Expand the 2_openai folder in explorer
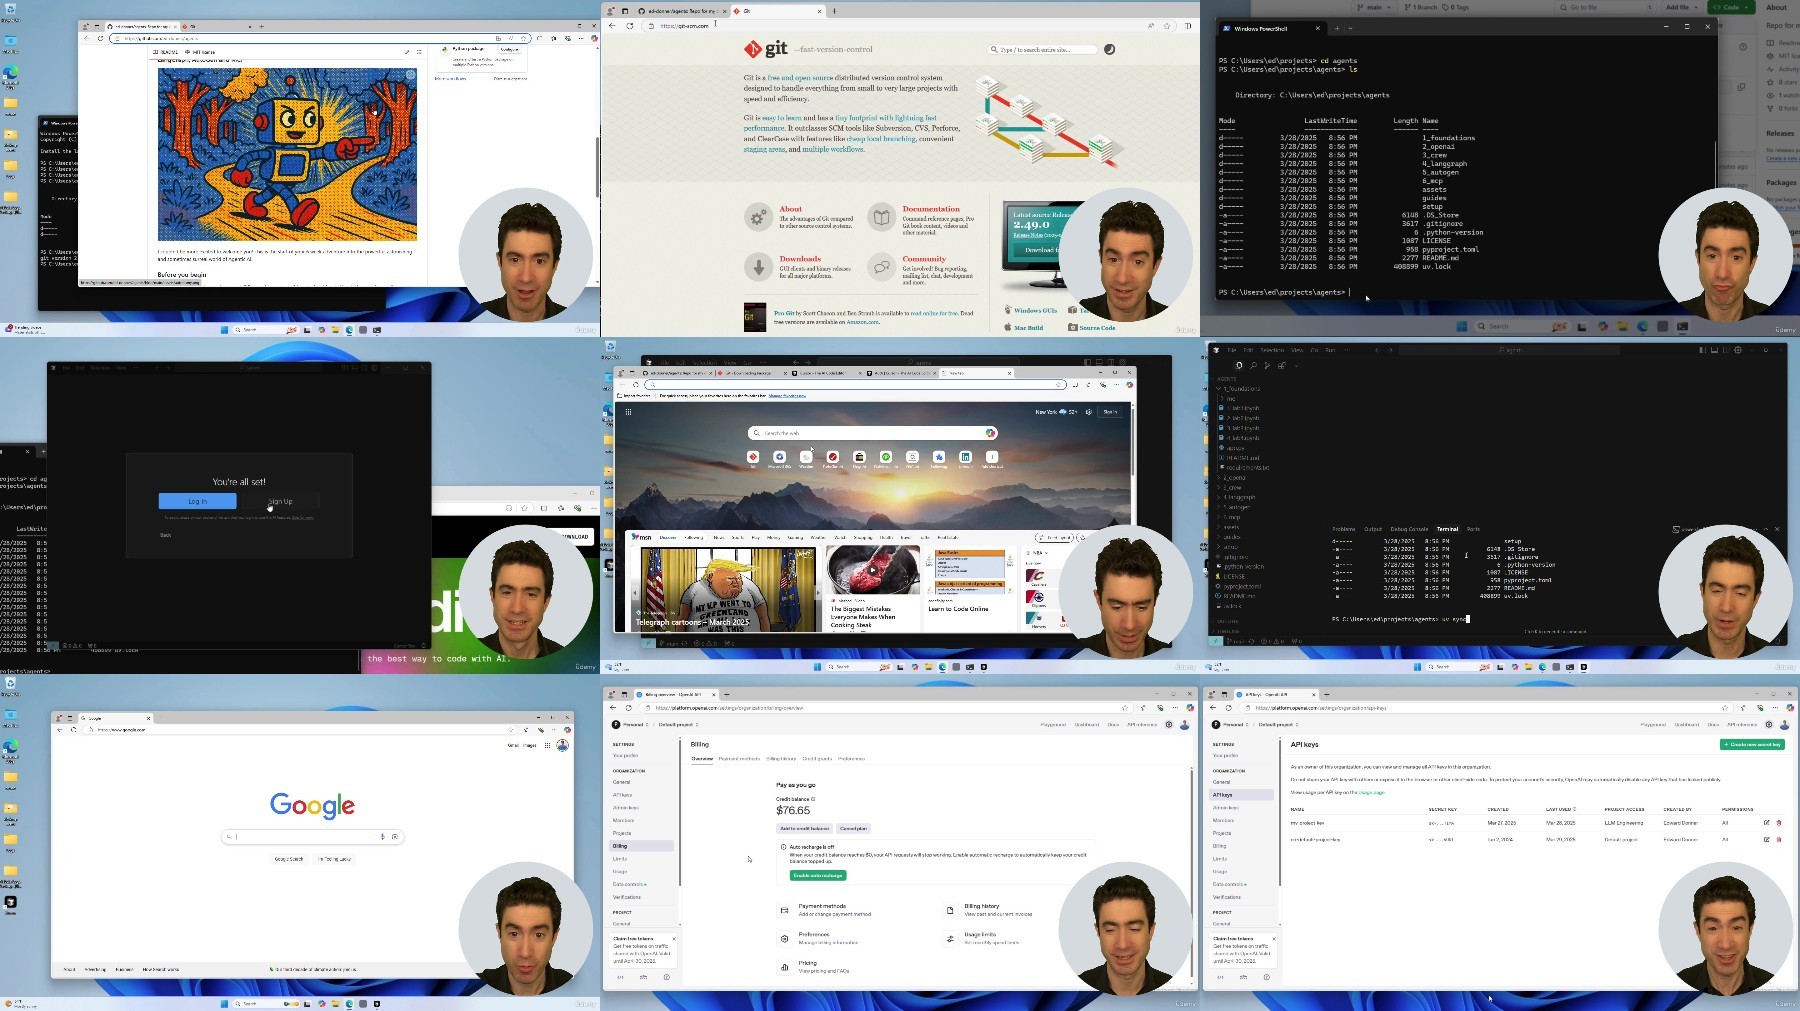This screenshot has height=1011, width=1800. tap(1234, 478)
